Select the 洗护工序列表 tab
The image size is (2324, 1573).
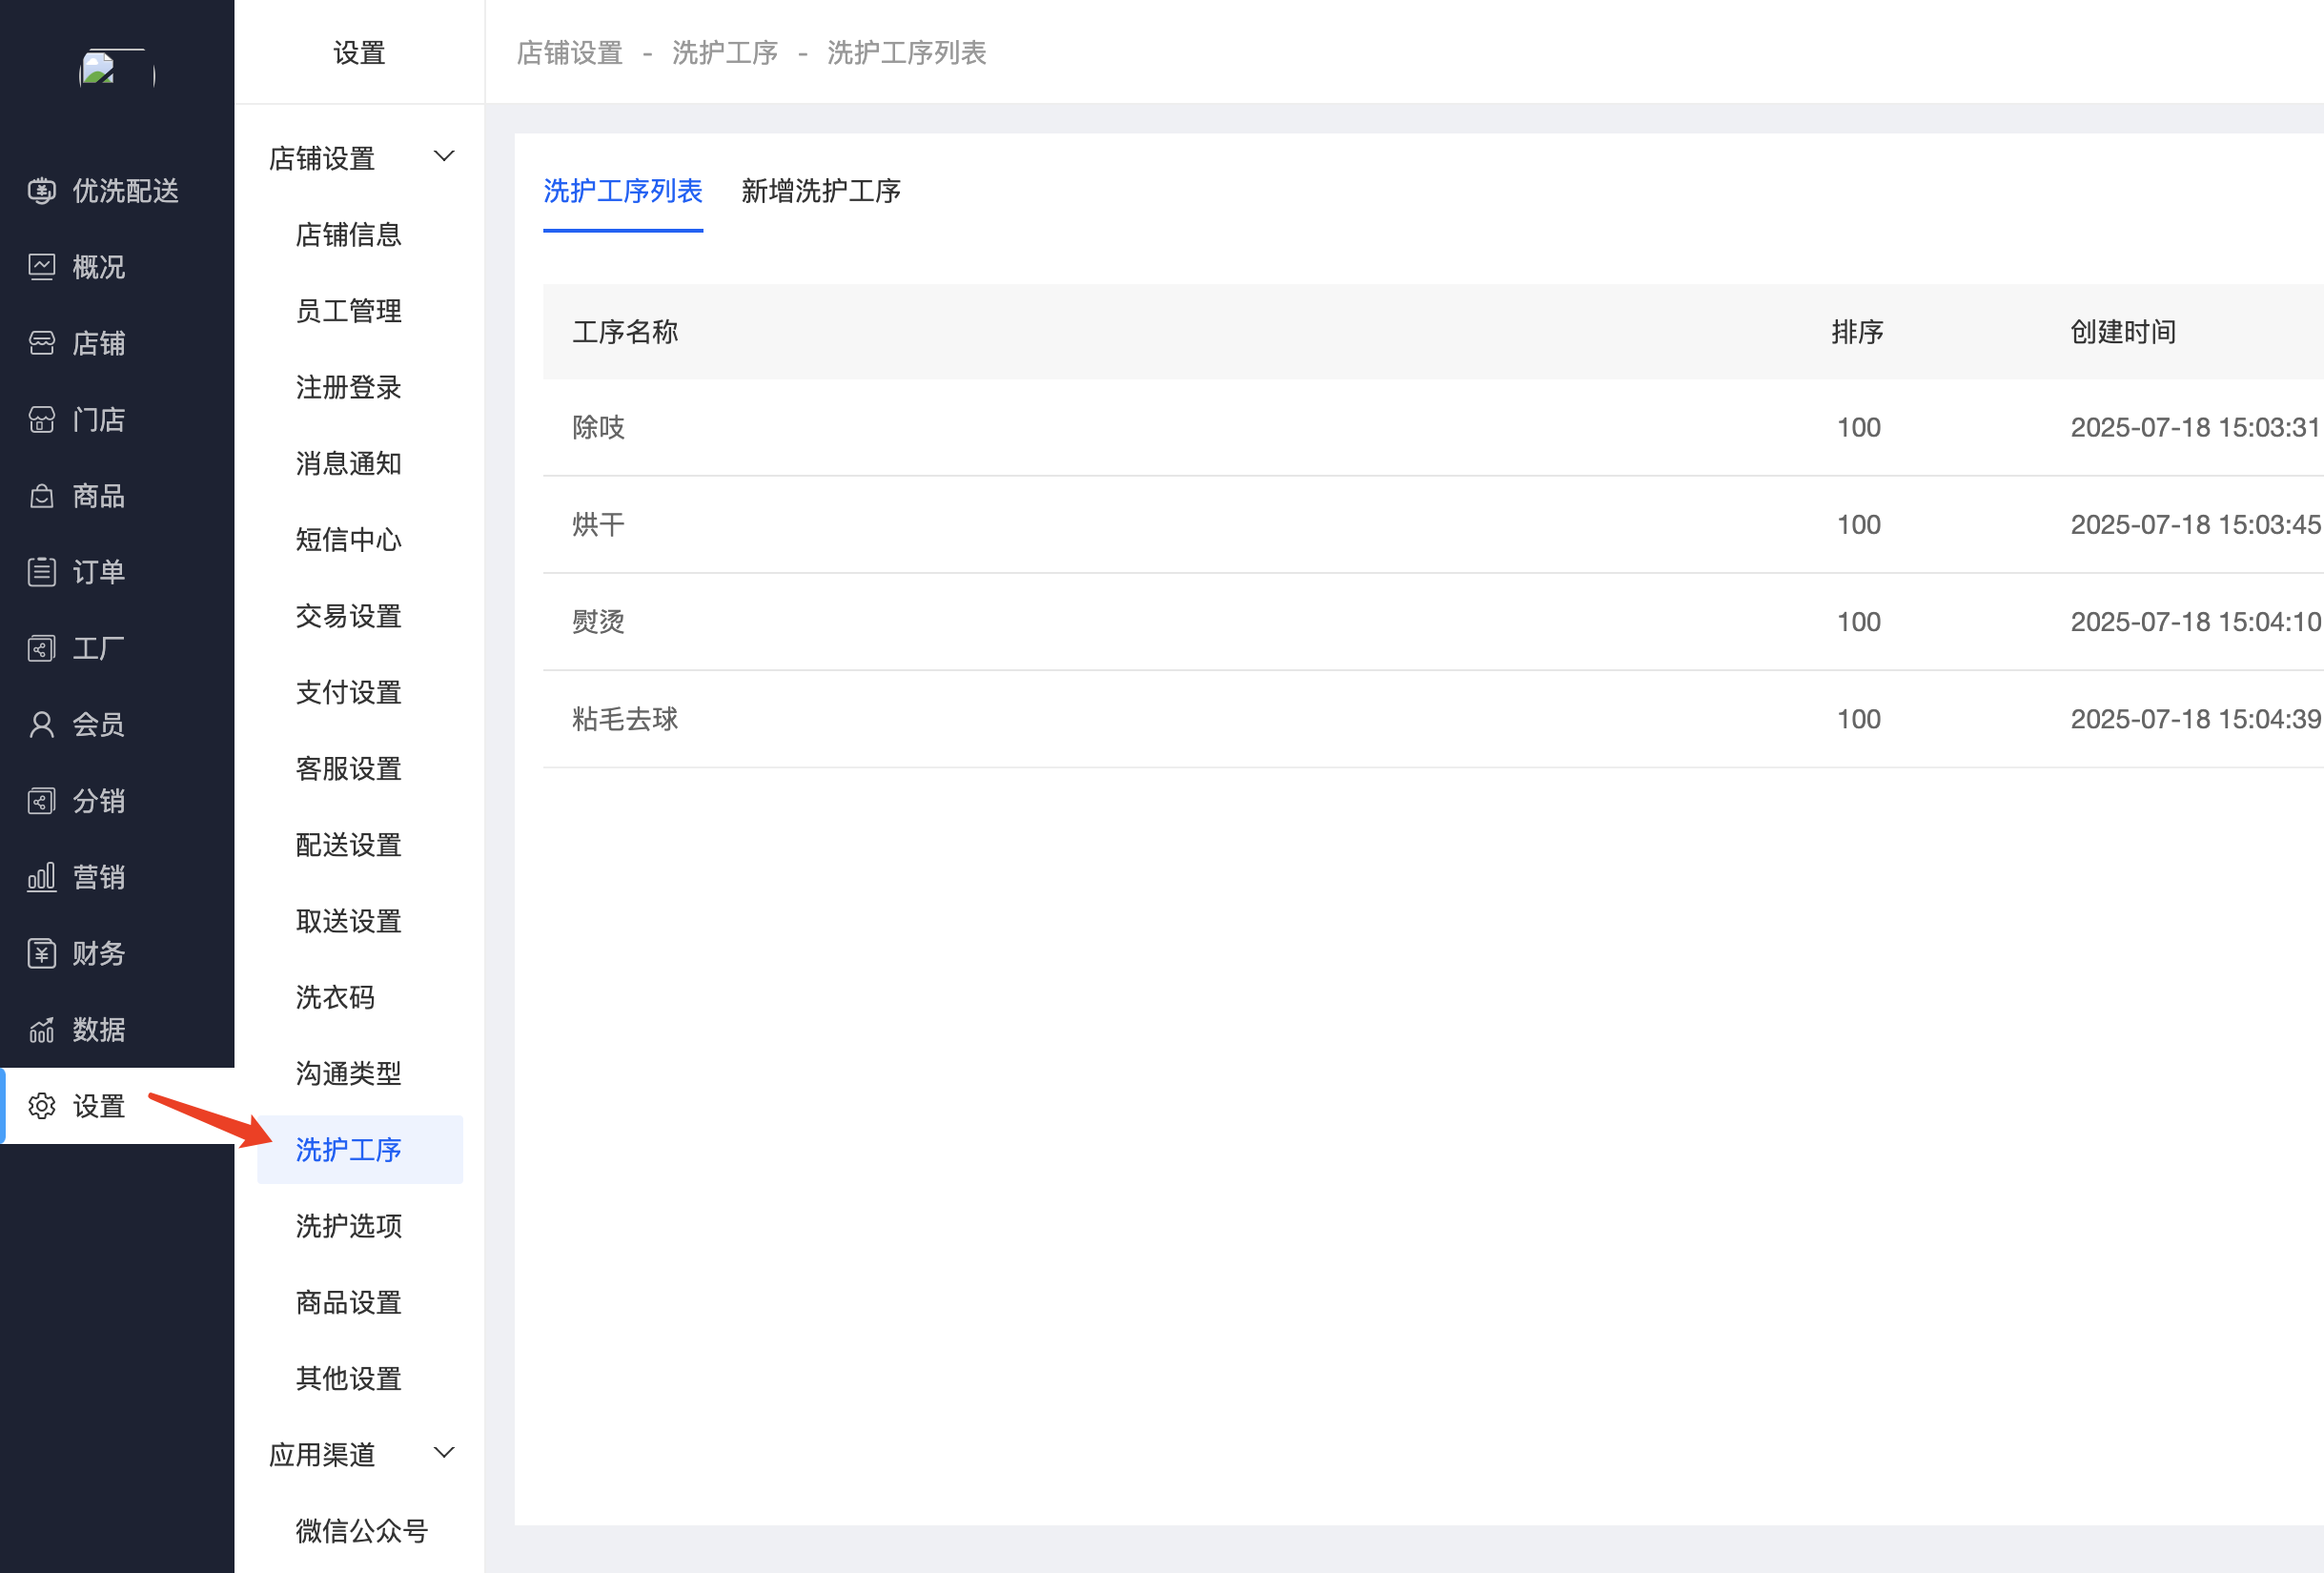click(x=622, y=191)
